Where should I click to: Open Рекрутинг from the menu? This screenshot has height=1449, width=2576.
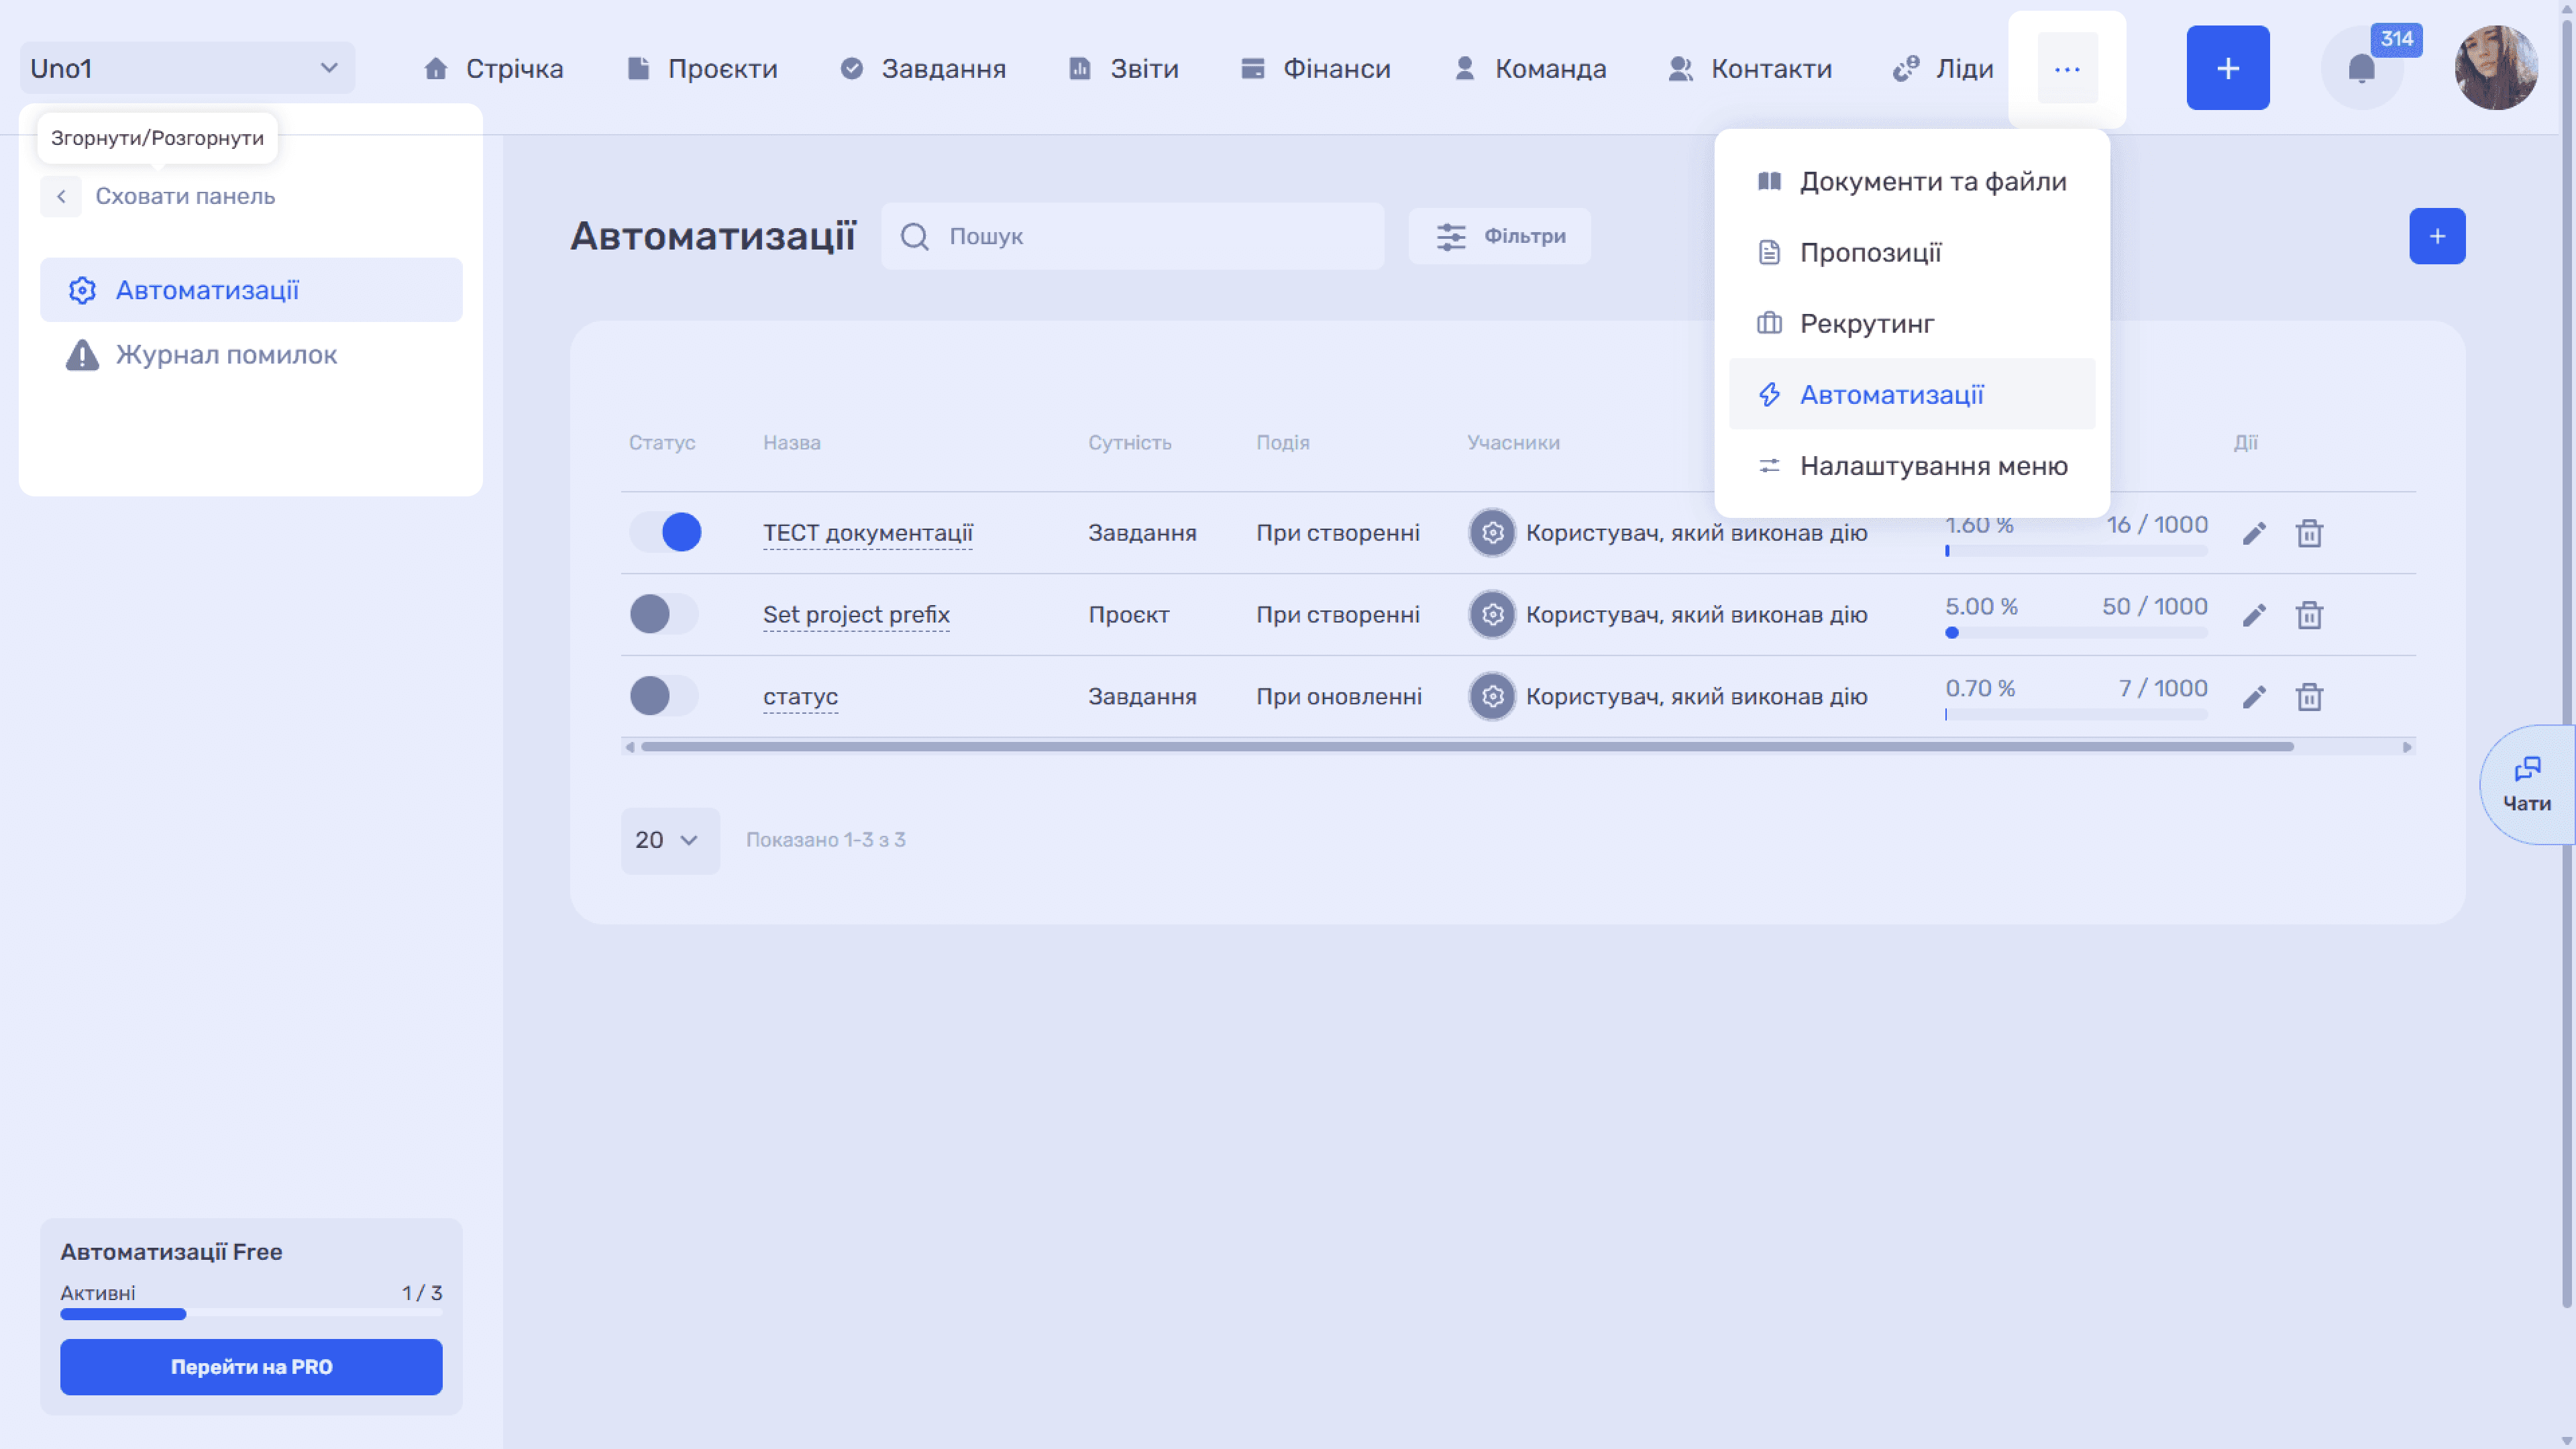pos(1912,323)
